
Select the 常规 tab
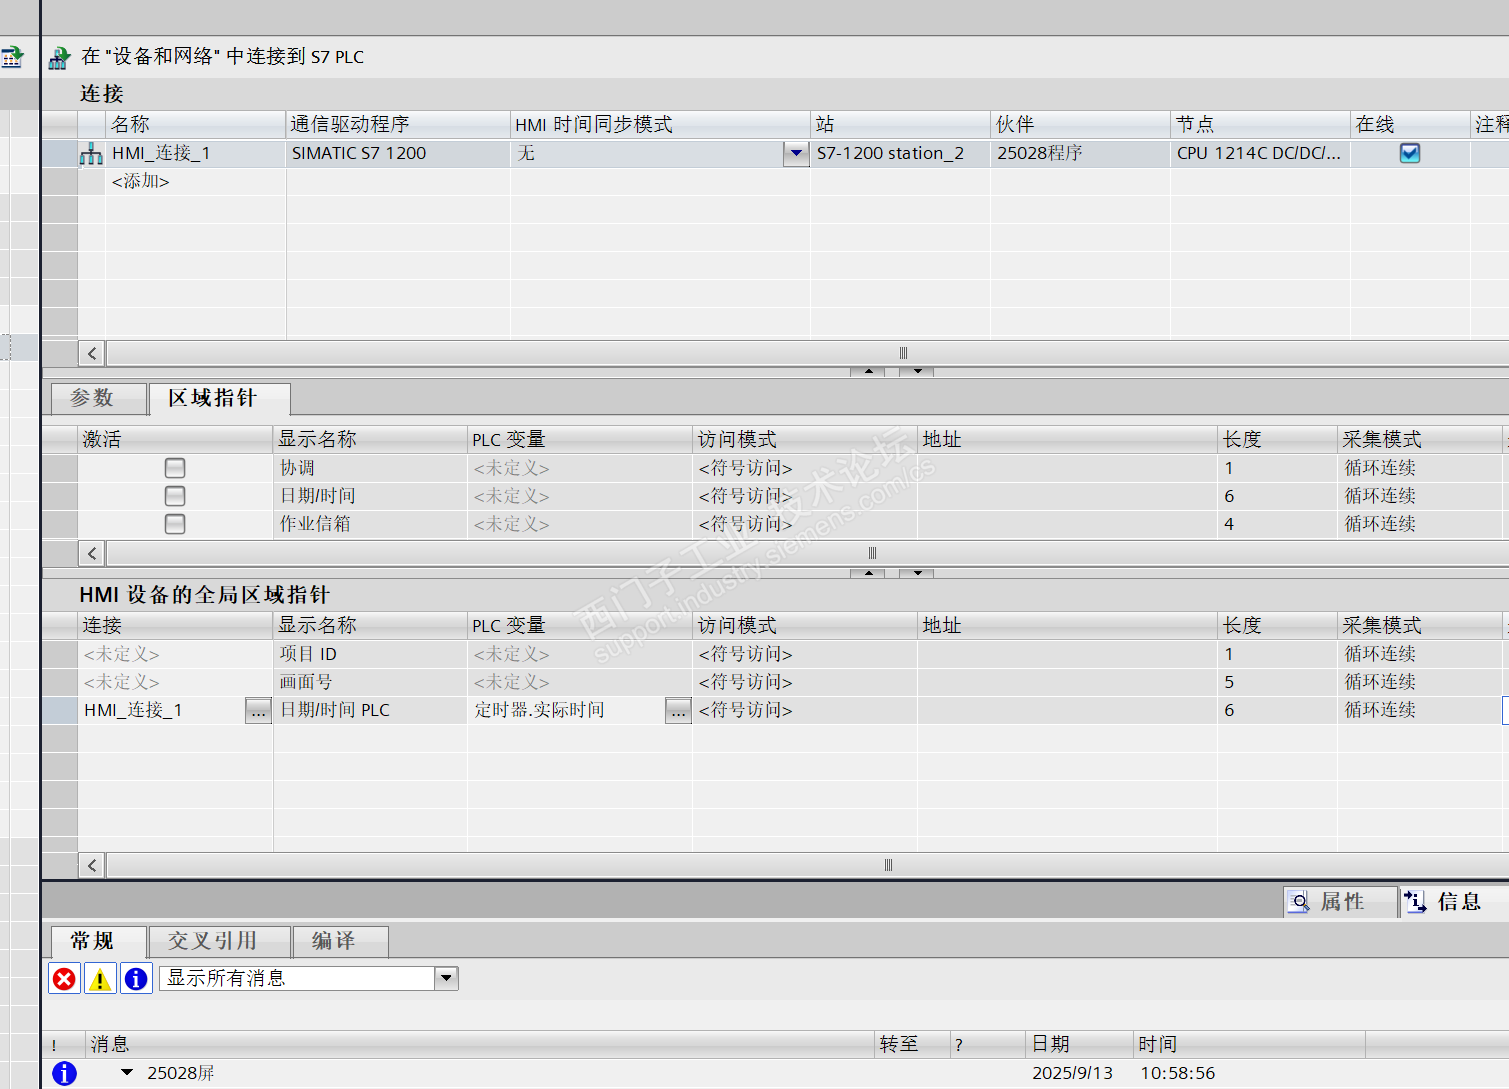coord(98,941)
